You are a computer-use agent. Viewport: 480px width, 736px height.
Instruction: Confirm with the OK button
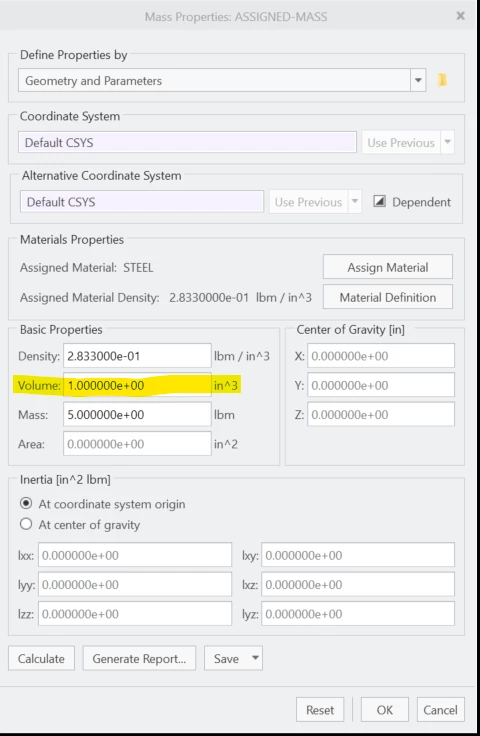(x=385, y=710)
